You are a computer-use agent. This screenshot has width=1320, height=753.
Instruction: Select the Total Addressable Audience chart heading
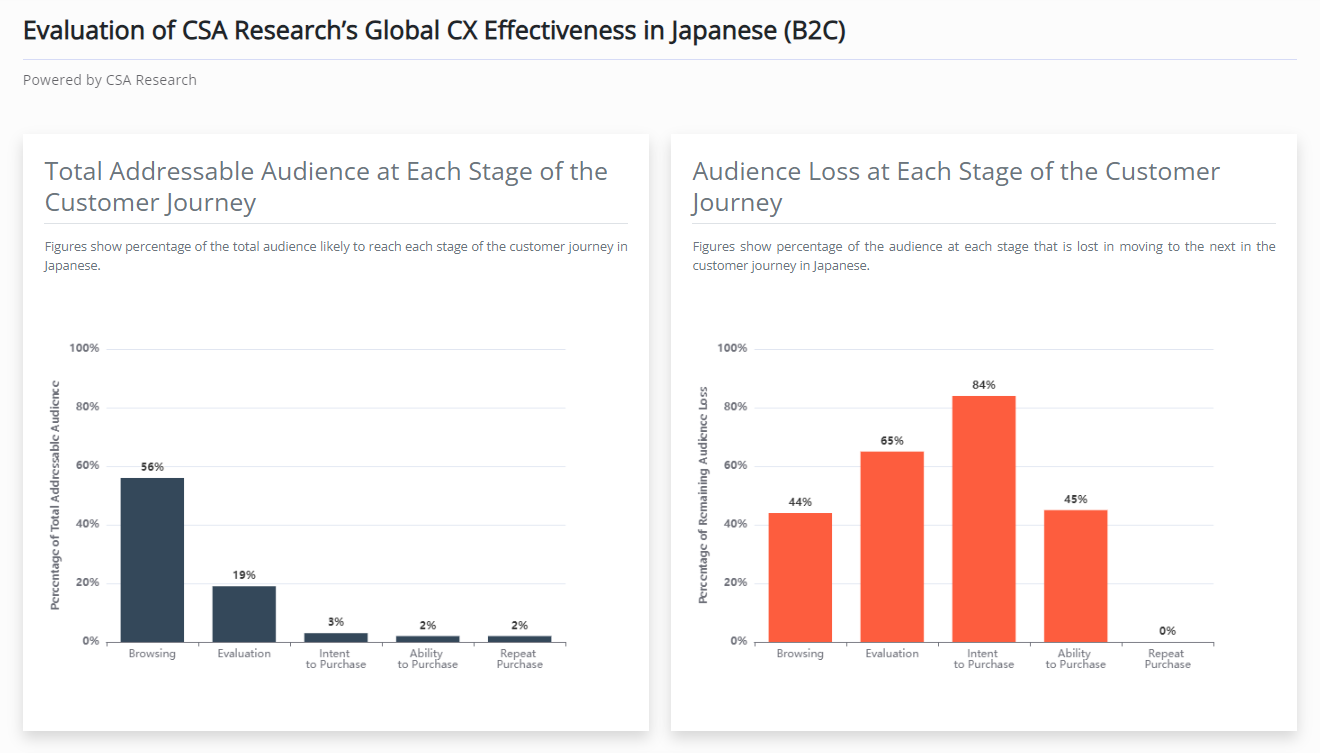tap(326, 187)
